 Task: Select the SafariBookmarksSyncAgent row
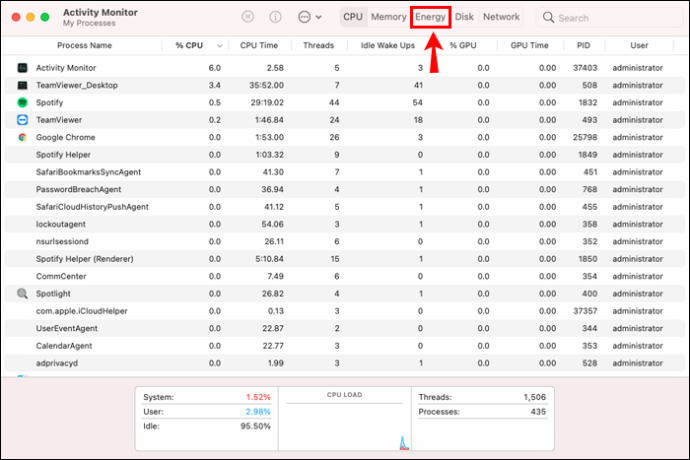[345, 172]
